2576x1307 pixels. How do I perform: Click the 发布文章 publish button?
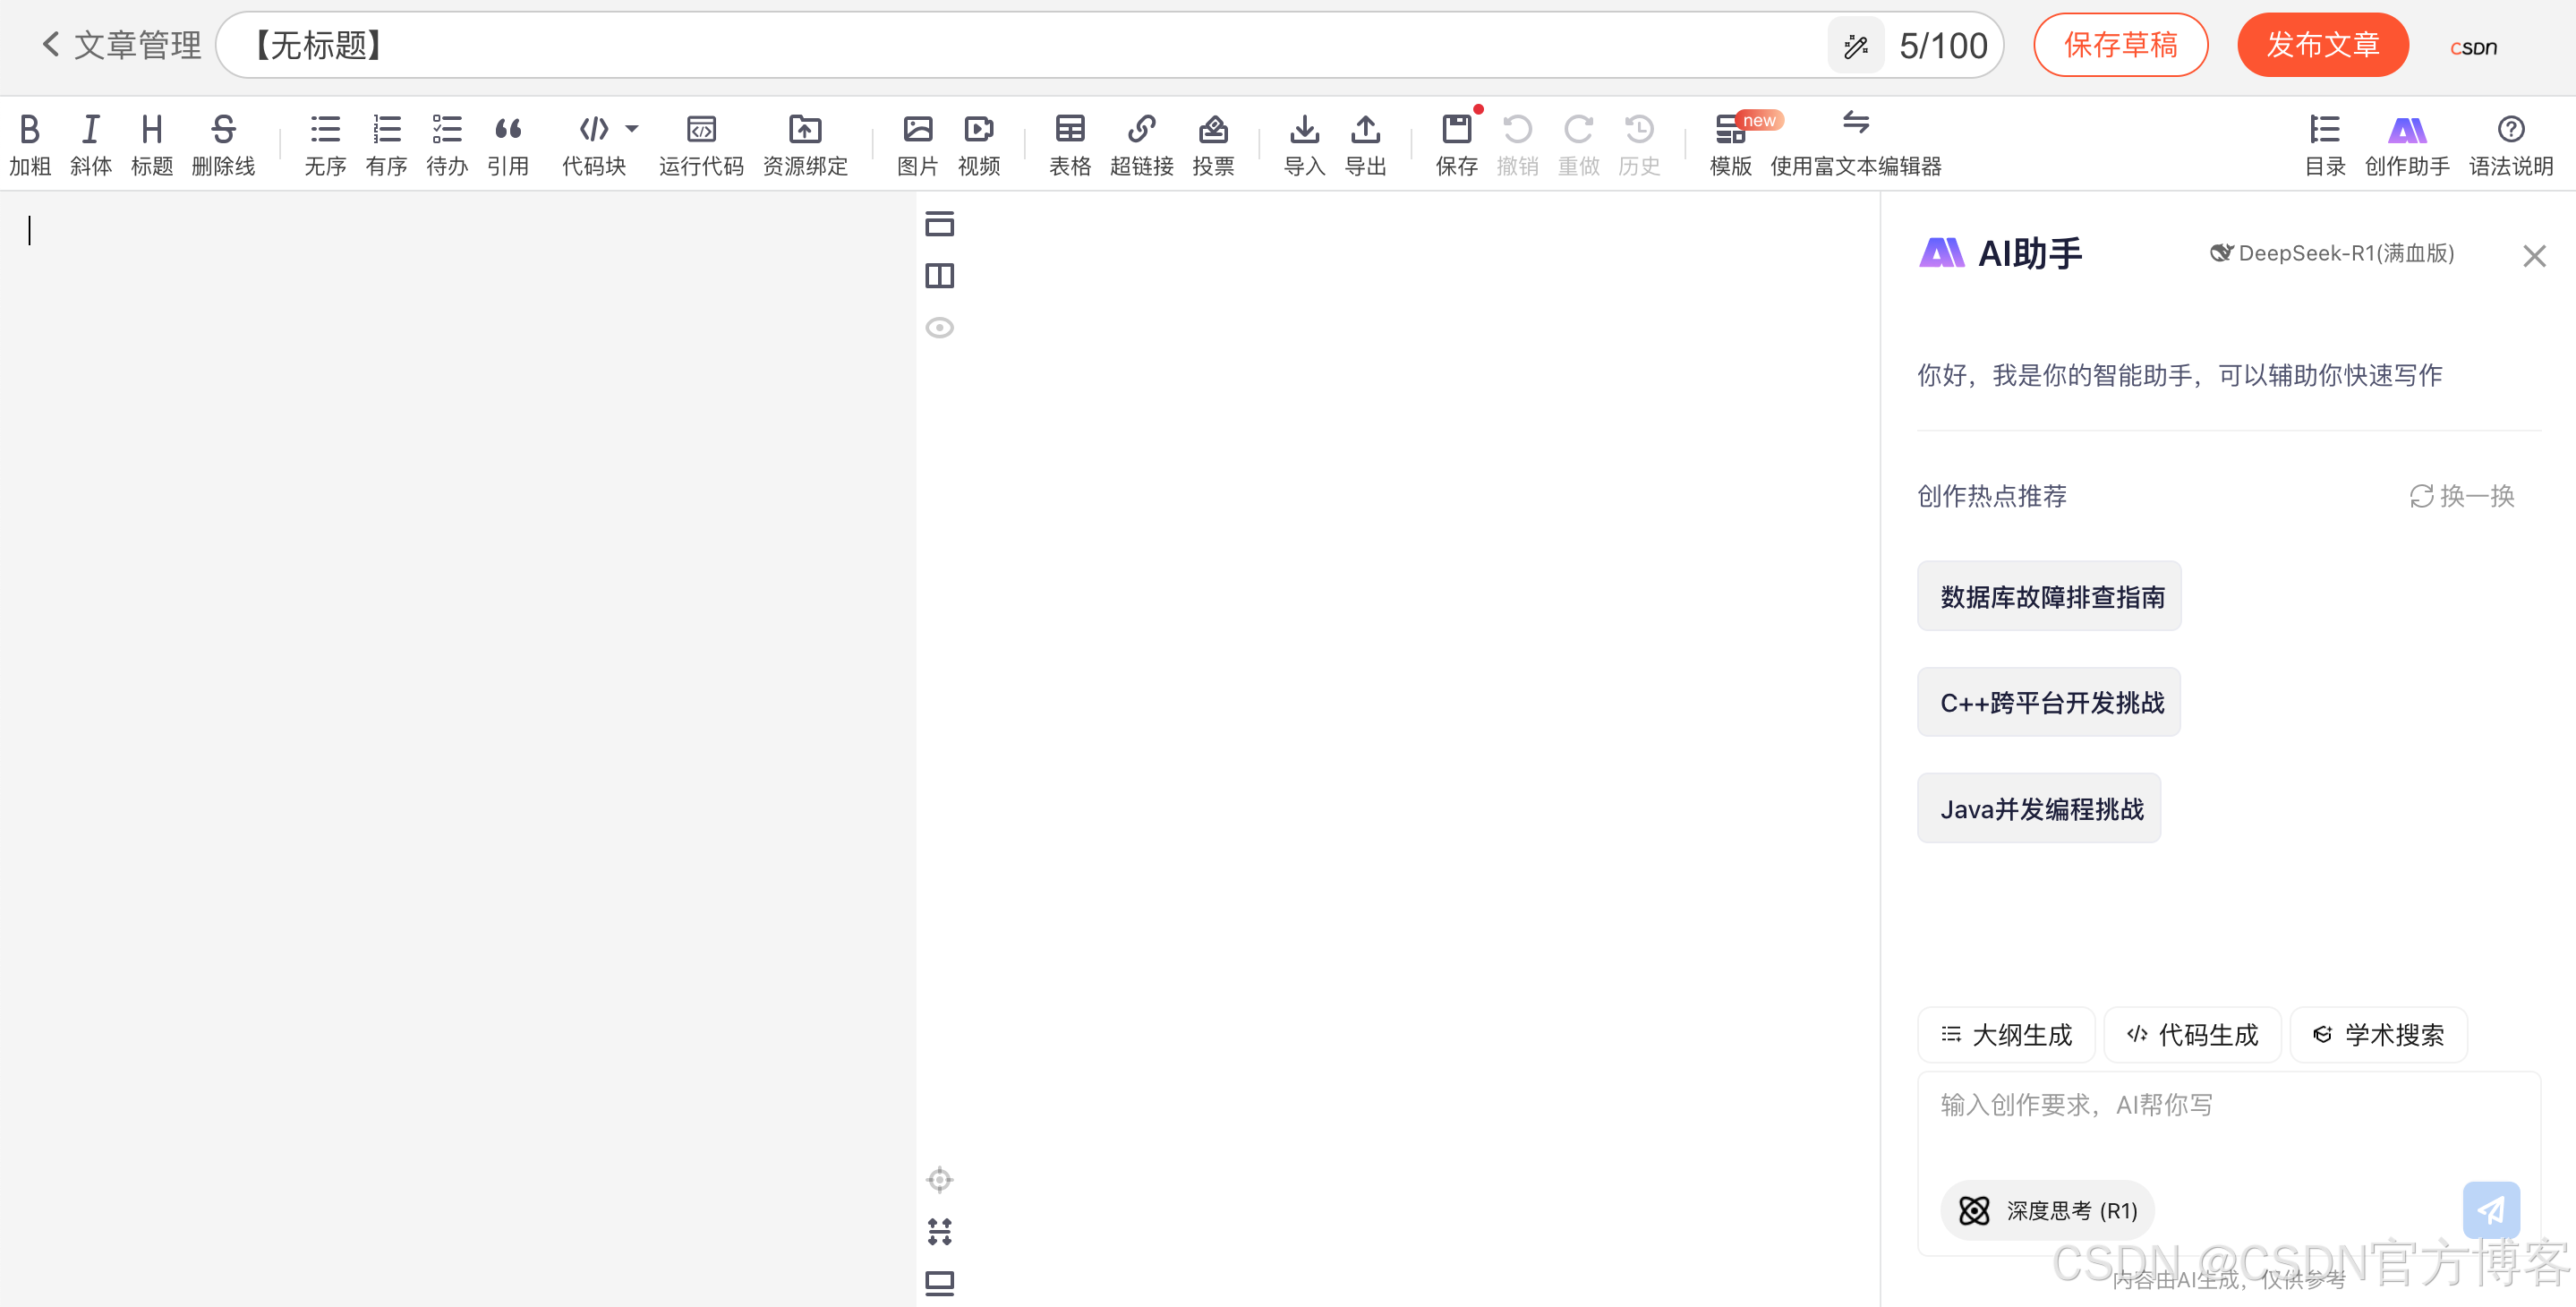click(x=2322, y=45)
